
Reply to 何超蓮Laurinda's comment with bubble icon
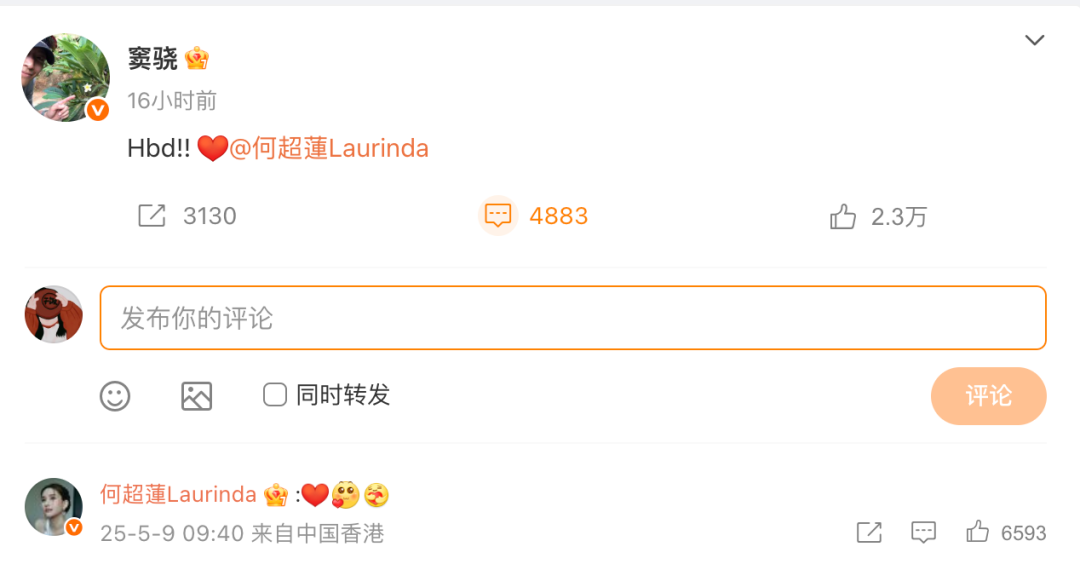click(x=923, y=532)
